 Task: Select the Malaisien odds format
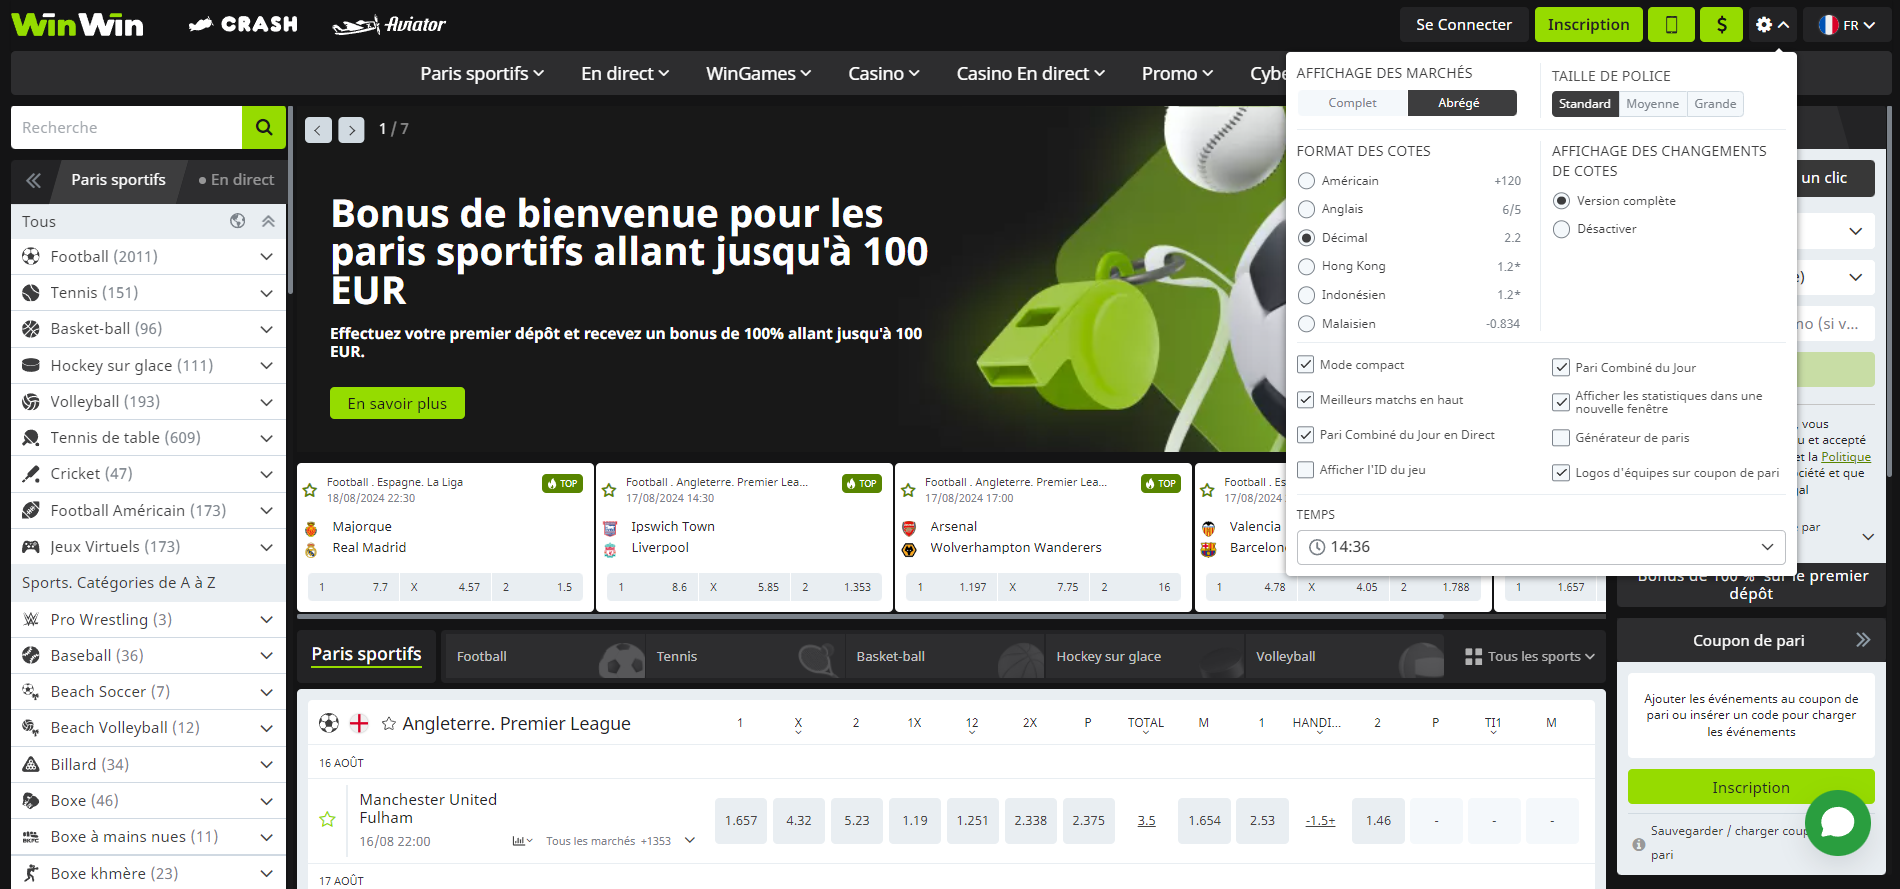pos(1306,324)
